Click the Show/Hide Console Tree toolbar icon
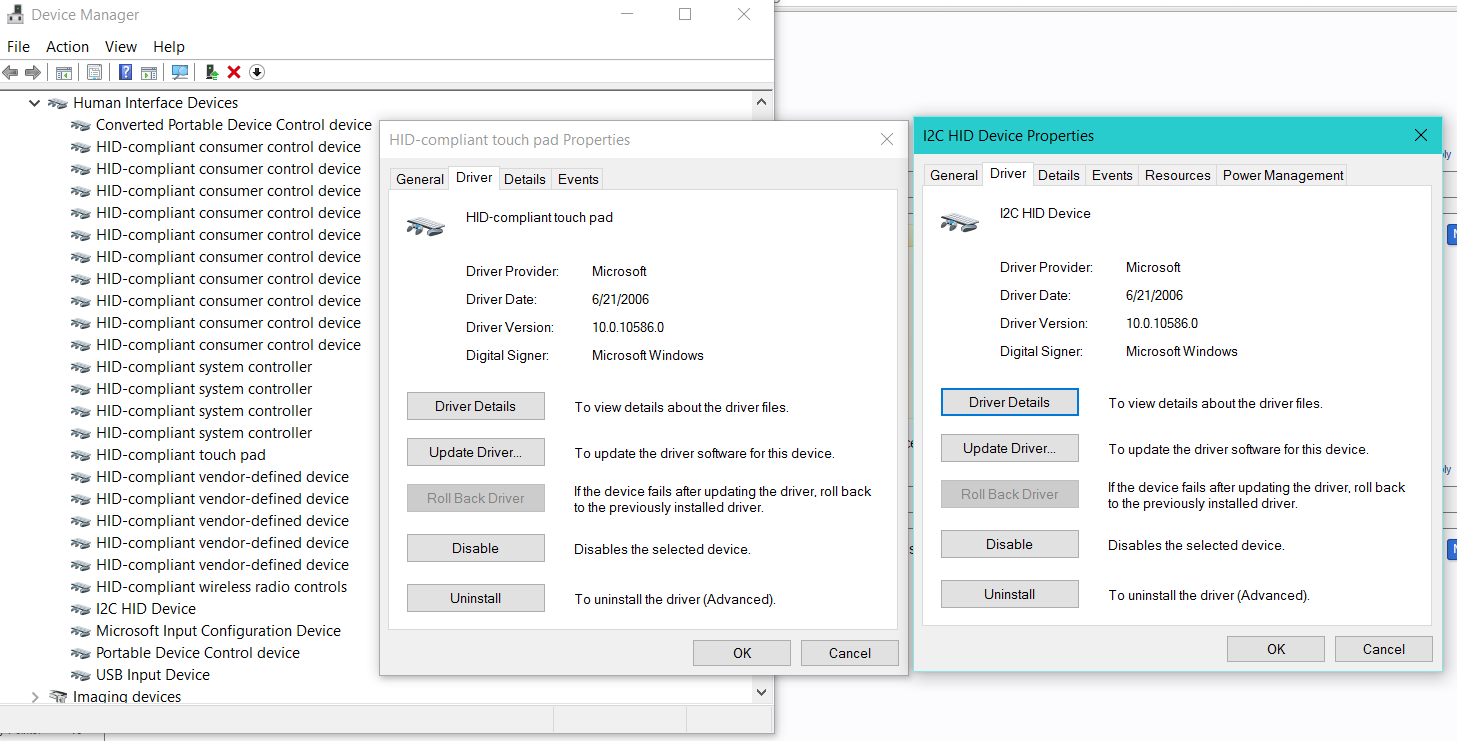This screenshot has width=1457, height=741. [63, 72]
